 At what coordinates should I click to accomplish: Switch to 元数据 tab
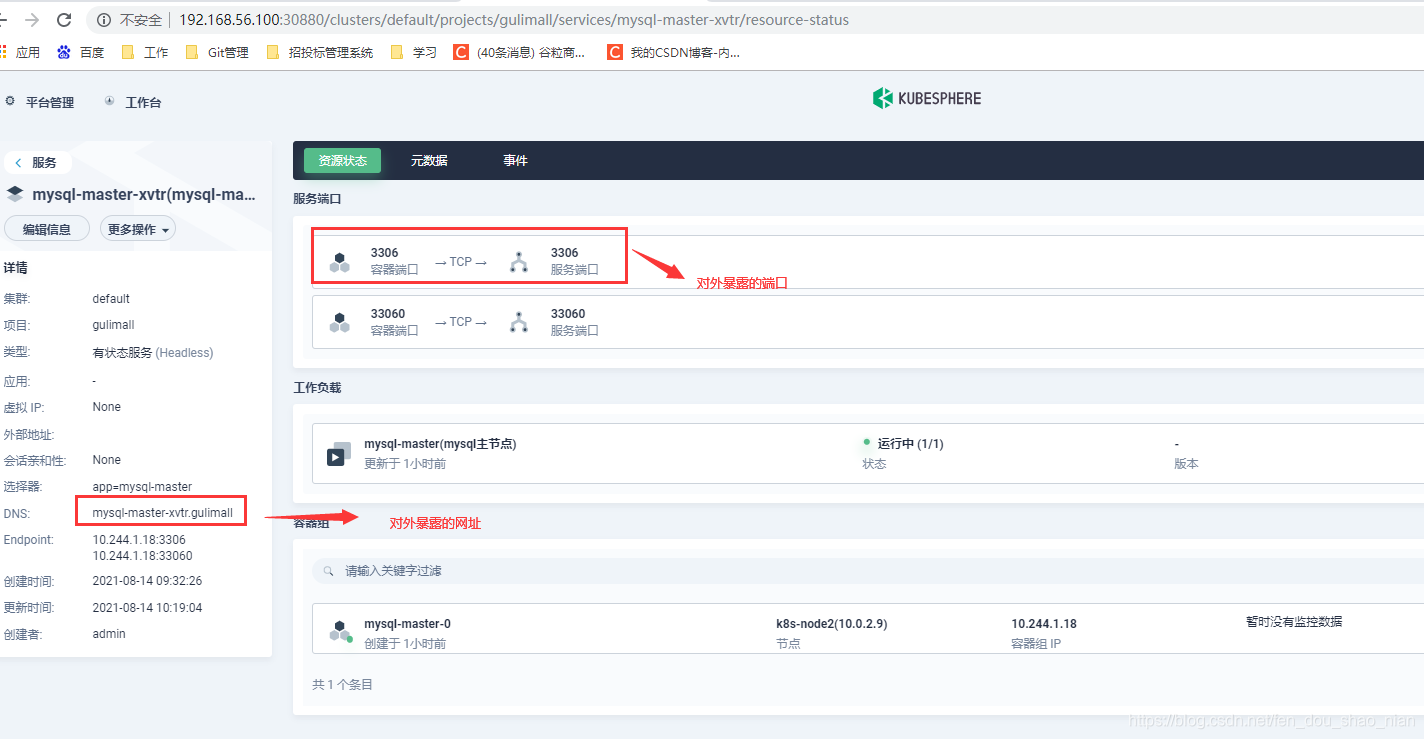pyautogui.click(x=429, y=160)
